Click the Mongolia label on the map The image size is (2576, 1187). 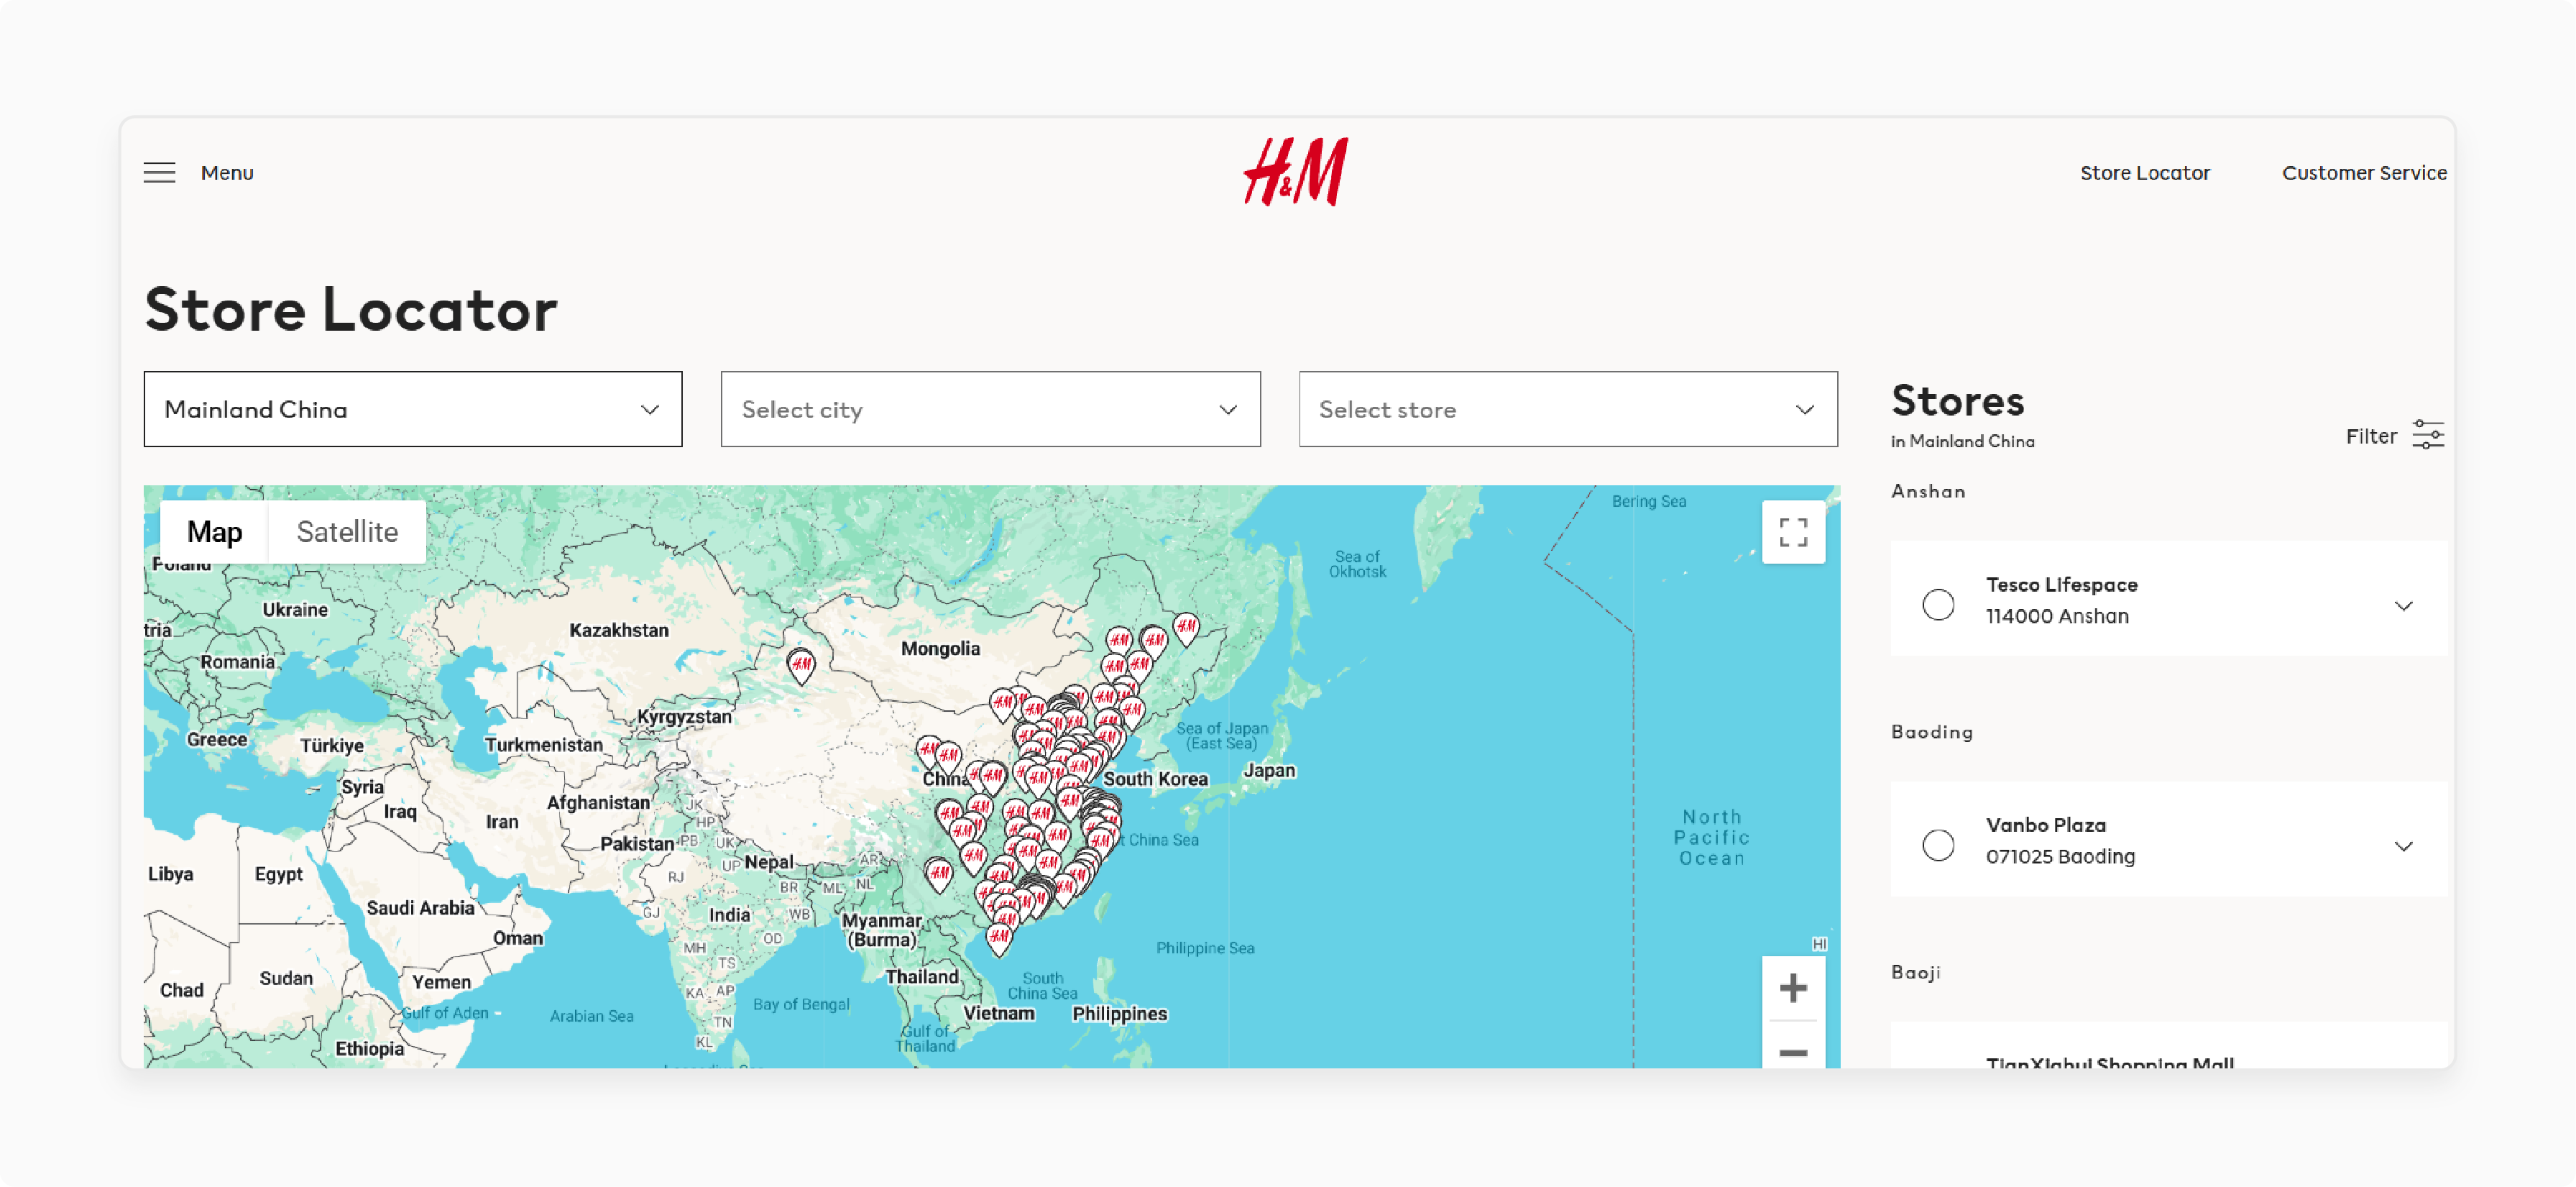(x=940, y=649)
